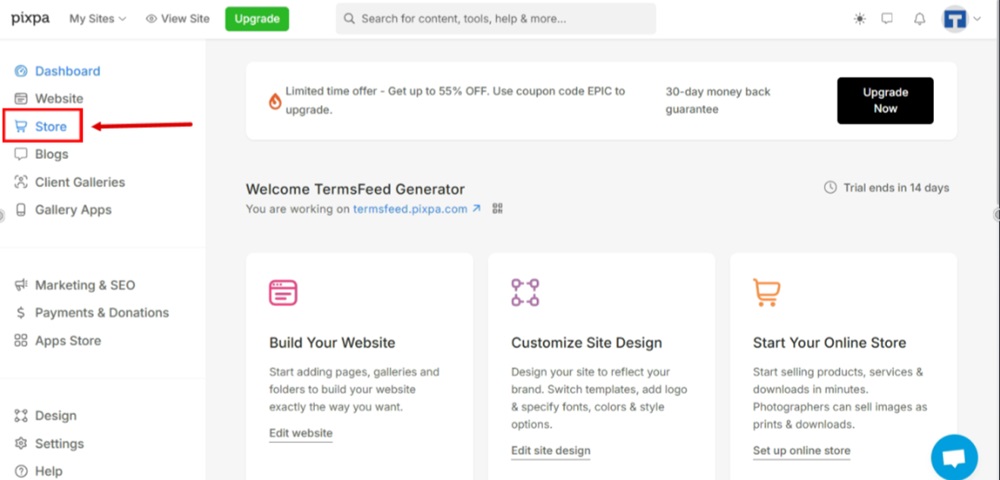Click the 'Customize Site Design' title

587,342
